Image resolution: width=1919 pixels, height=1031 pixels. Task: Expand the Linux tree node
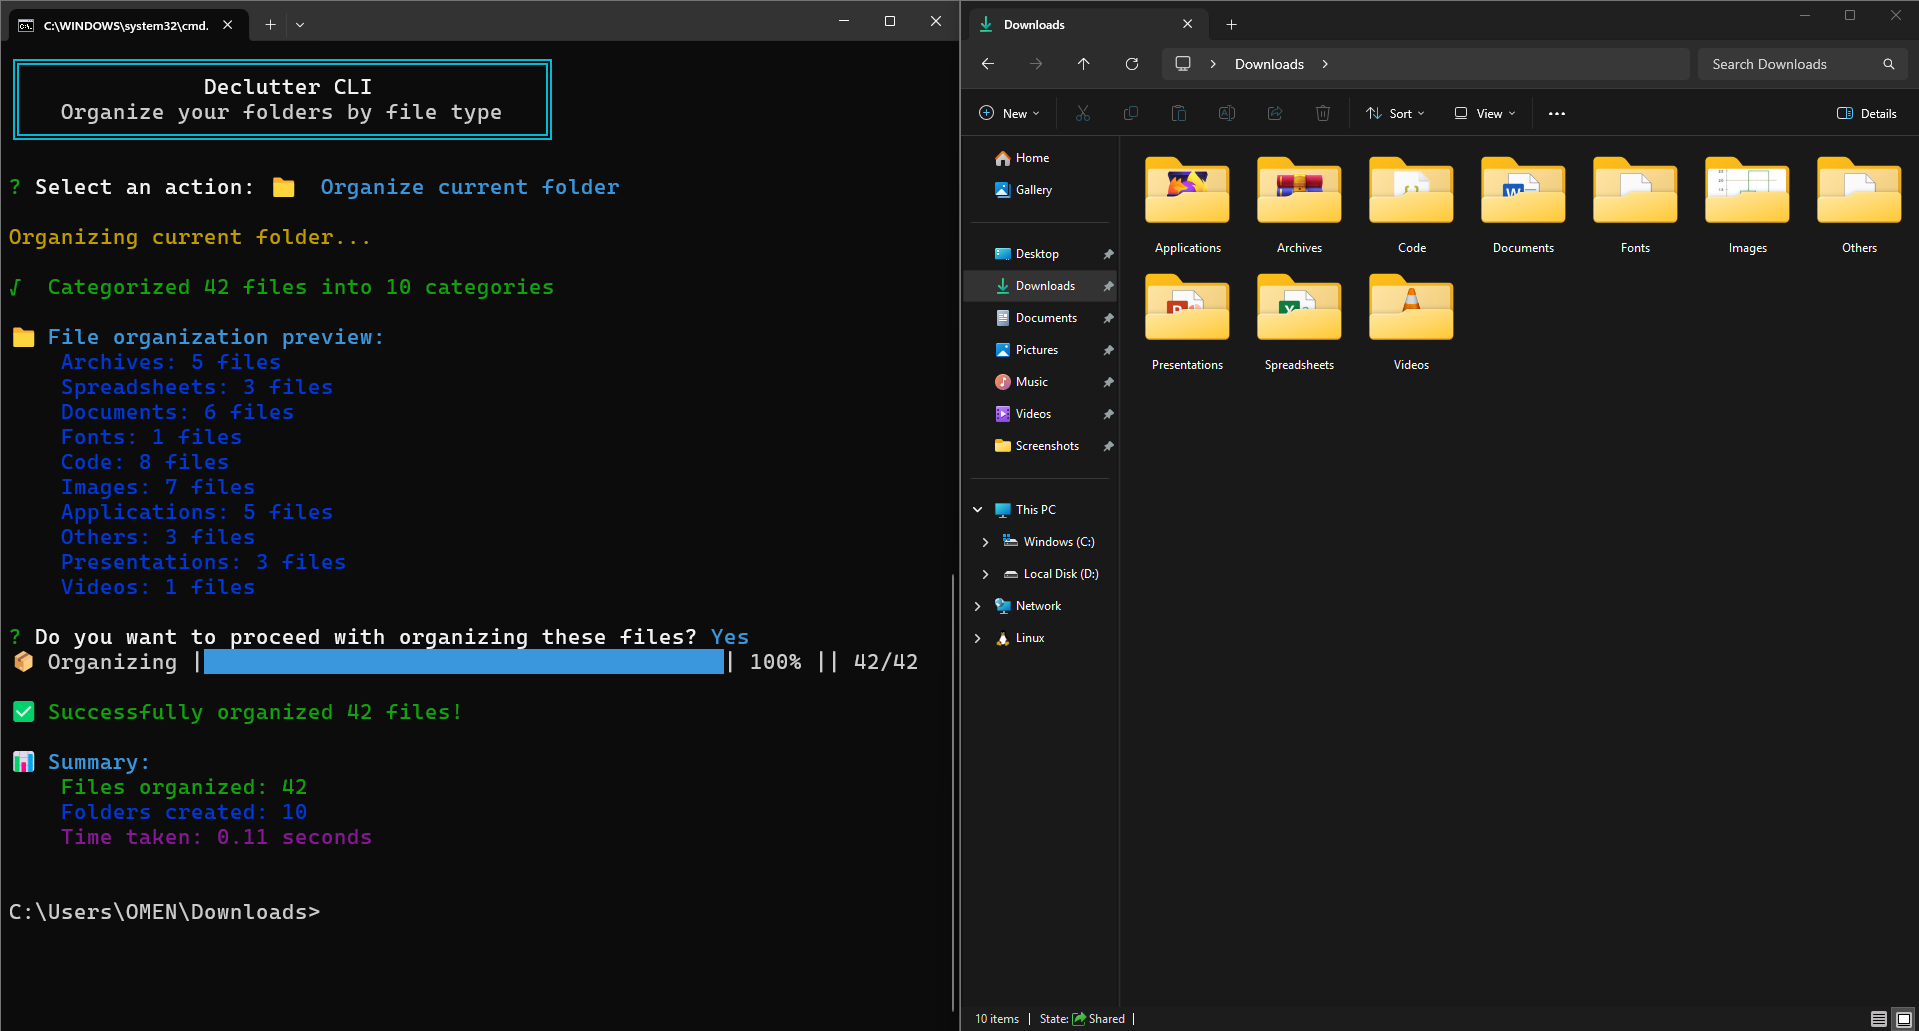(x=978, y=638)
